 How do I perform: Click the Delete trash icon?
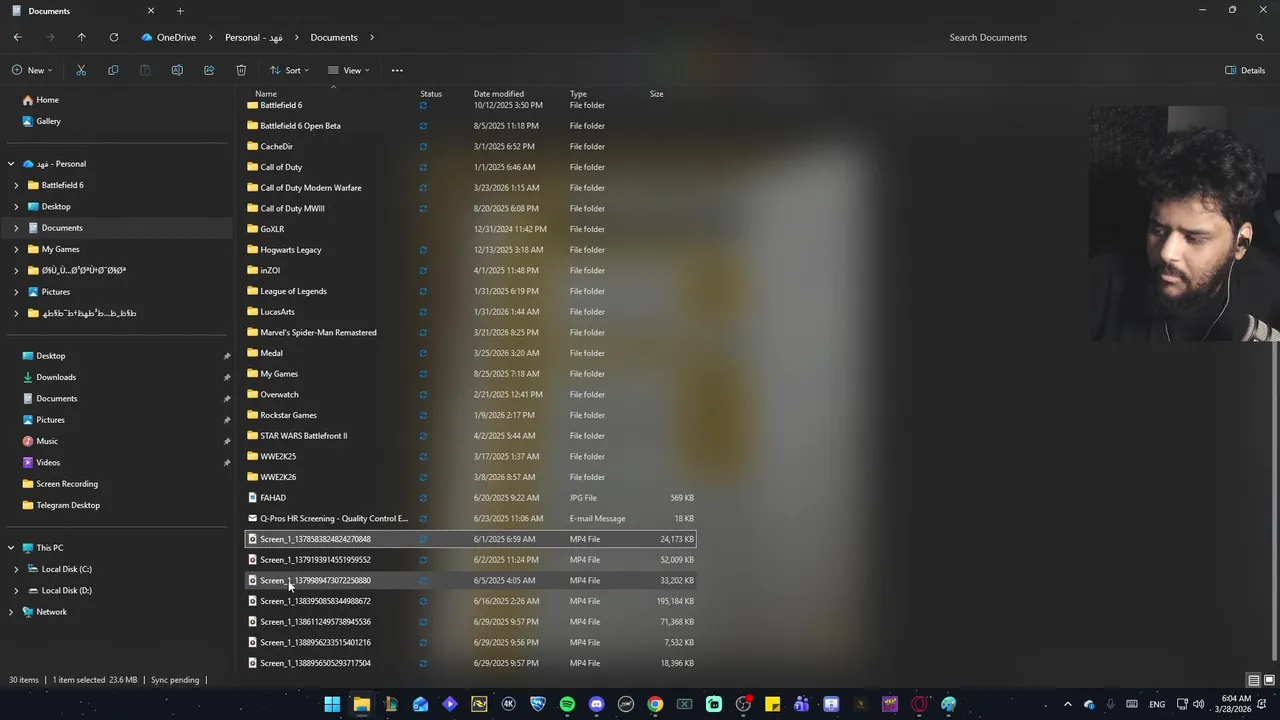241,70
